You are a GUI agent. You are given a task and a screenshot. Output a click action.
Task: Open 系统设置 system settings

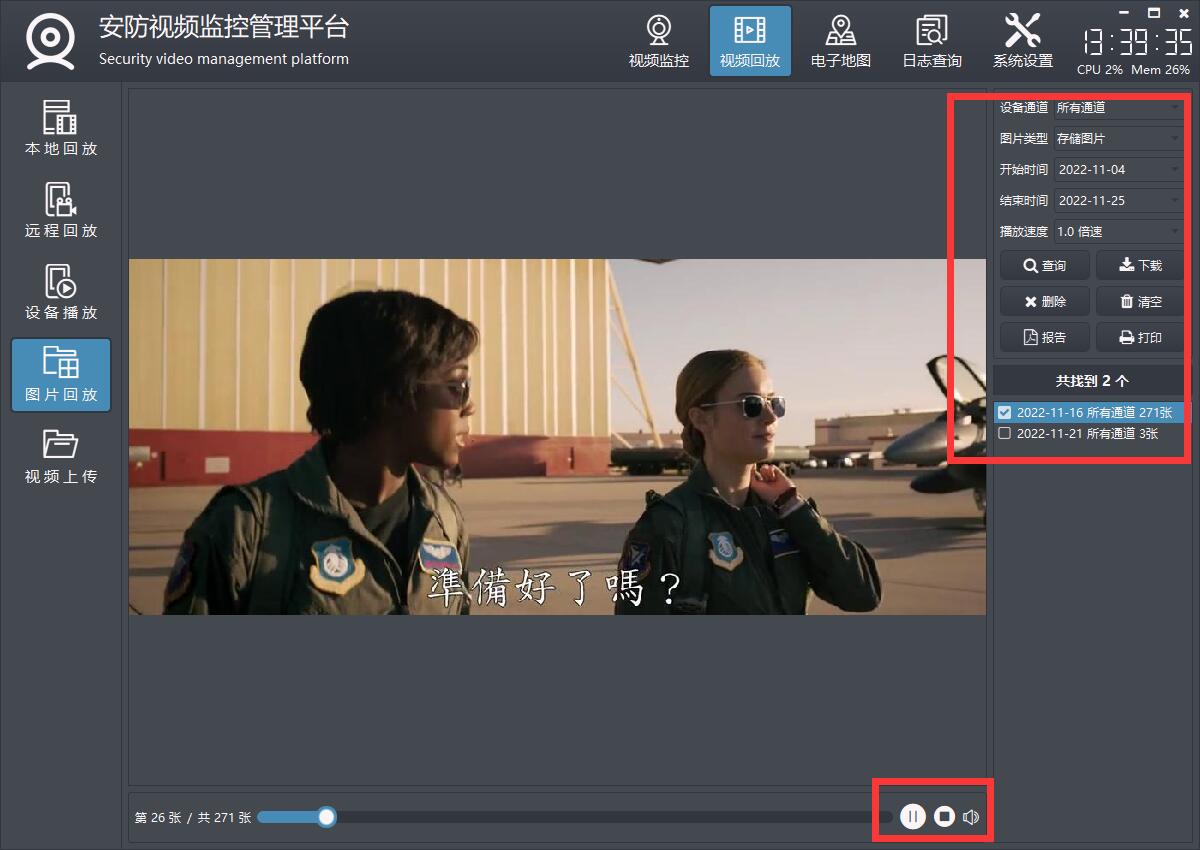coord(1022,41)
